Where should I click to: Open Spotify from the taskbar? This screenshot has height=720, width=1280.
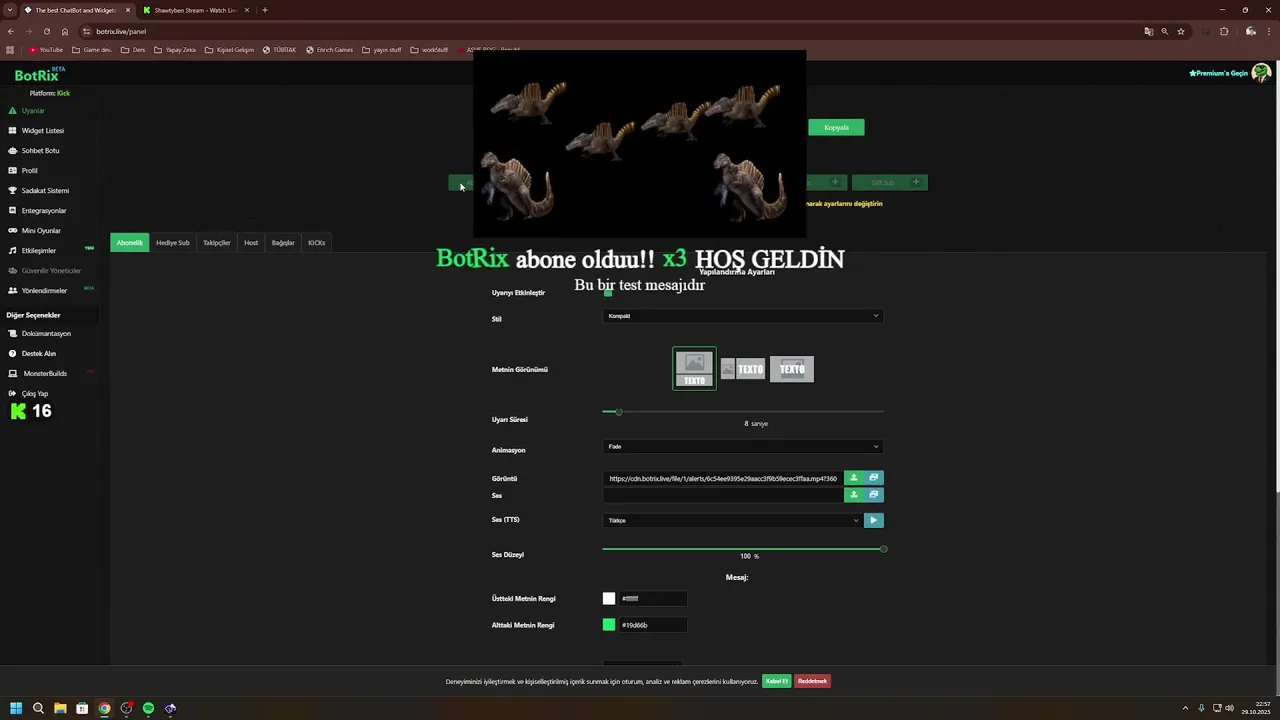pyautogui.click(x=148, y=708)
